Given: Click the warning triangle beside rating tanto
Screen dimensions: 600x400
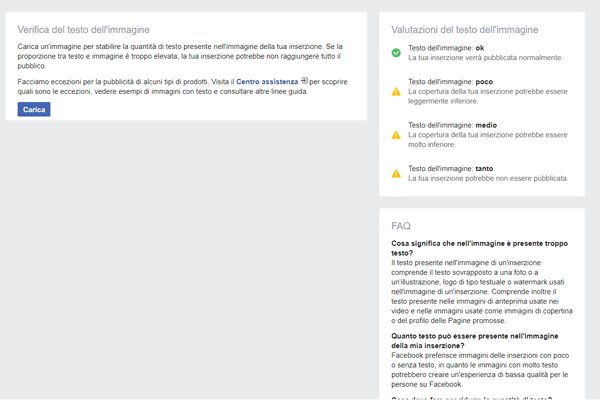Looking at the screenshot, I should [x=396, y=173].
